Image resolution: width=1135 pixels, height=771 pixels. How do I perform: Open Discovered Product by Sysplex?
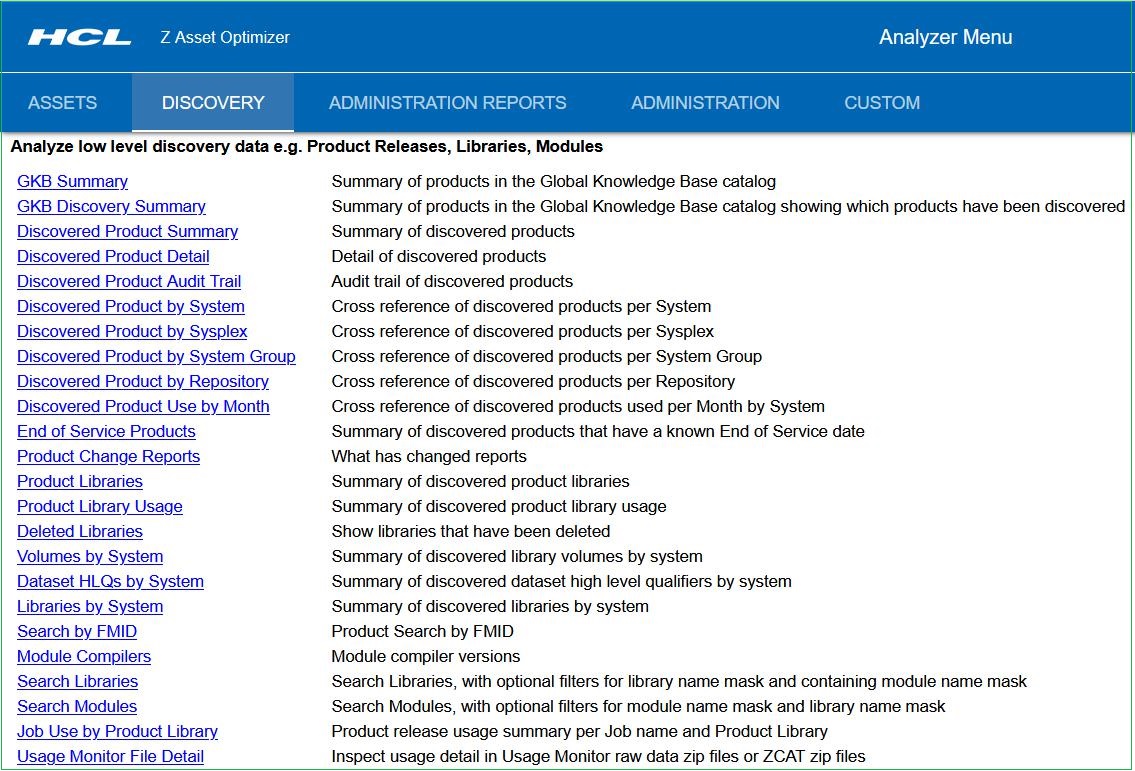(132, 331)
